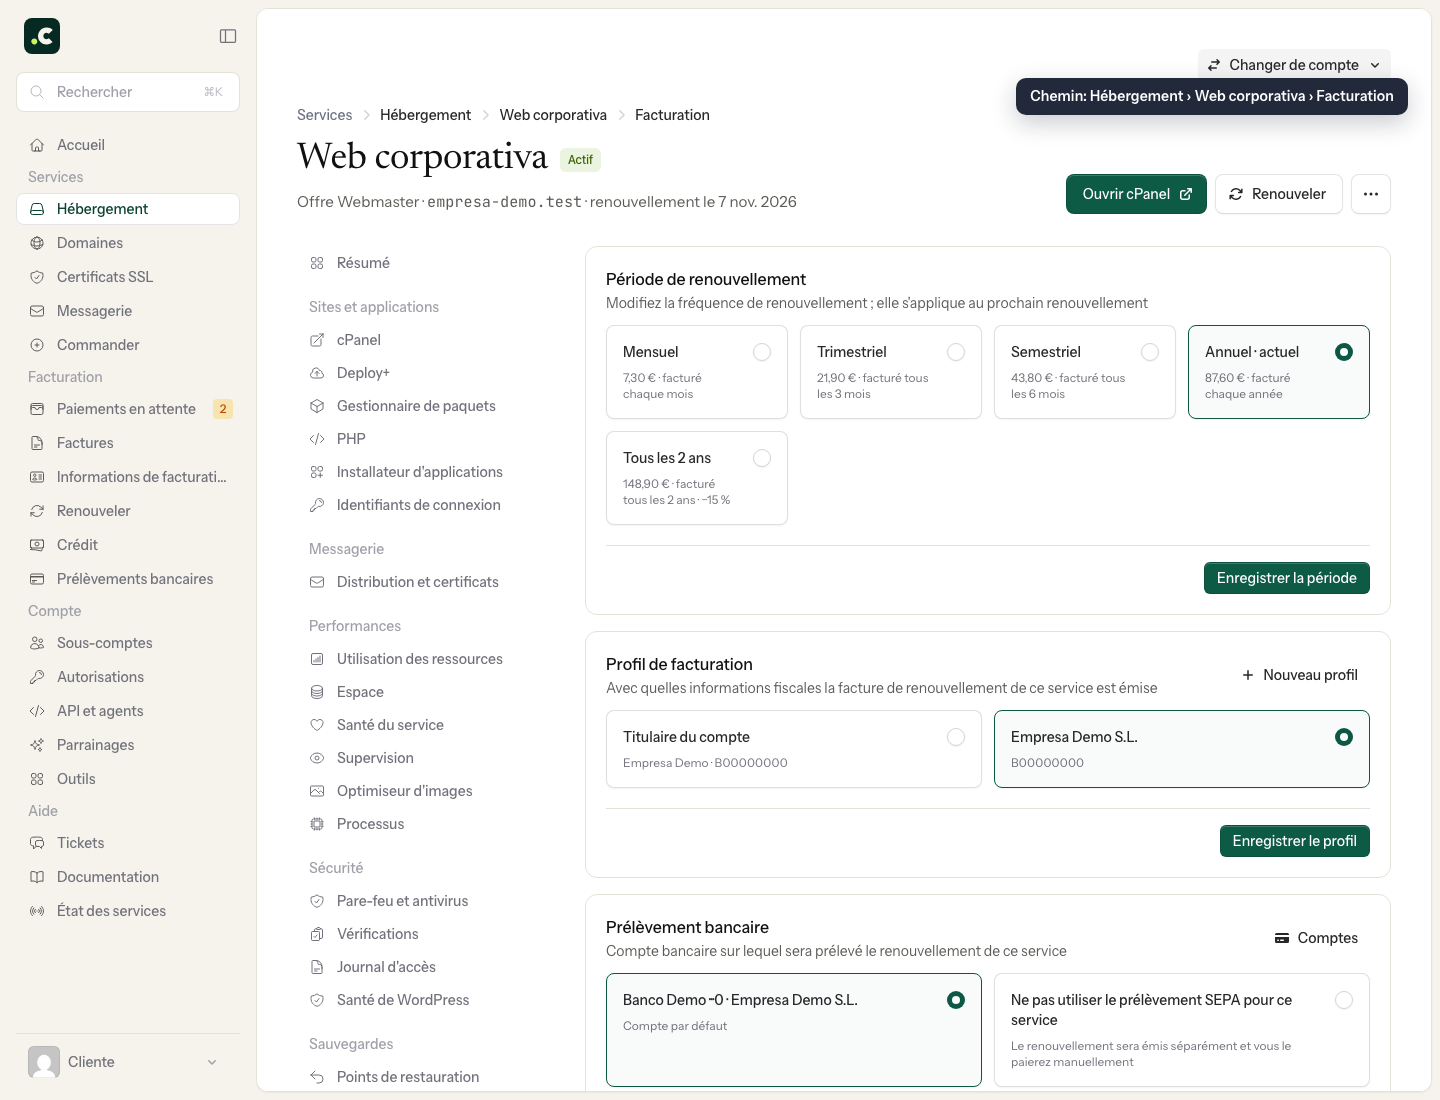This screenshot has height=1100, width=1440.
Task: Click the Commander plus-circle icon
Action: point(37,345)
